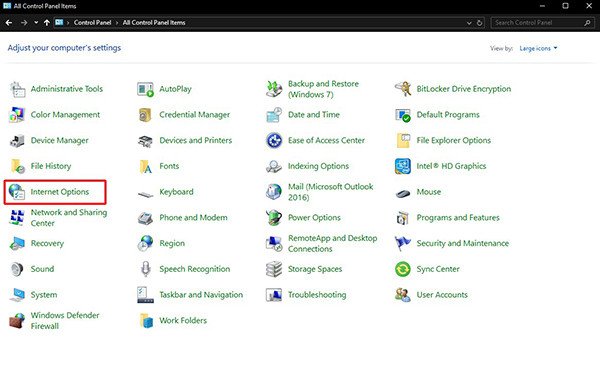Click the 'Sync Center' text label
This screenshot has width=600, height=368.
click(438, 269)
